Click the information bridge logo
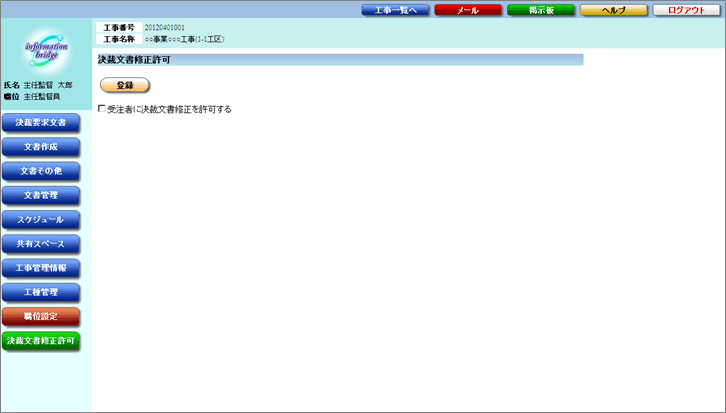Viewport: 726px width, 413px height. pyautogui.click(x=45, y=54)
